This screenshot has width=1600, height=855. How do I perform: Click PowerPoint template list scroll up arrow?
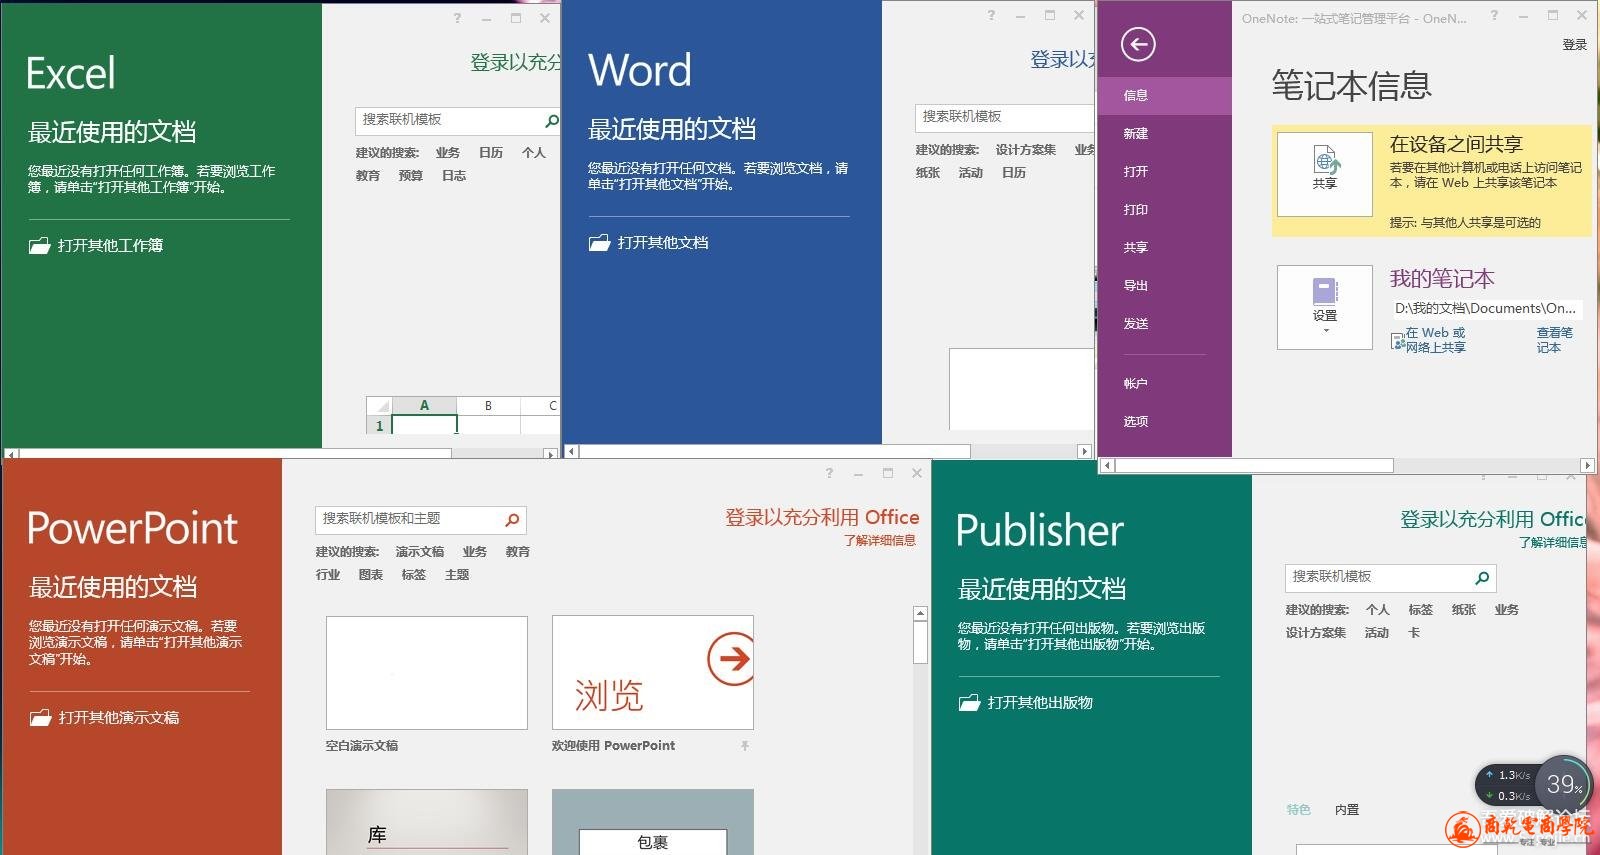[x=921, y=613]
